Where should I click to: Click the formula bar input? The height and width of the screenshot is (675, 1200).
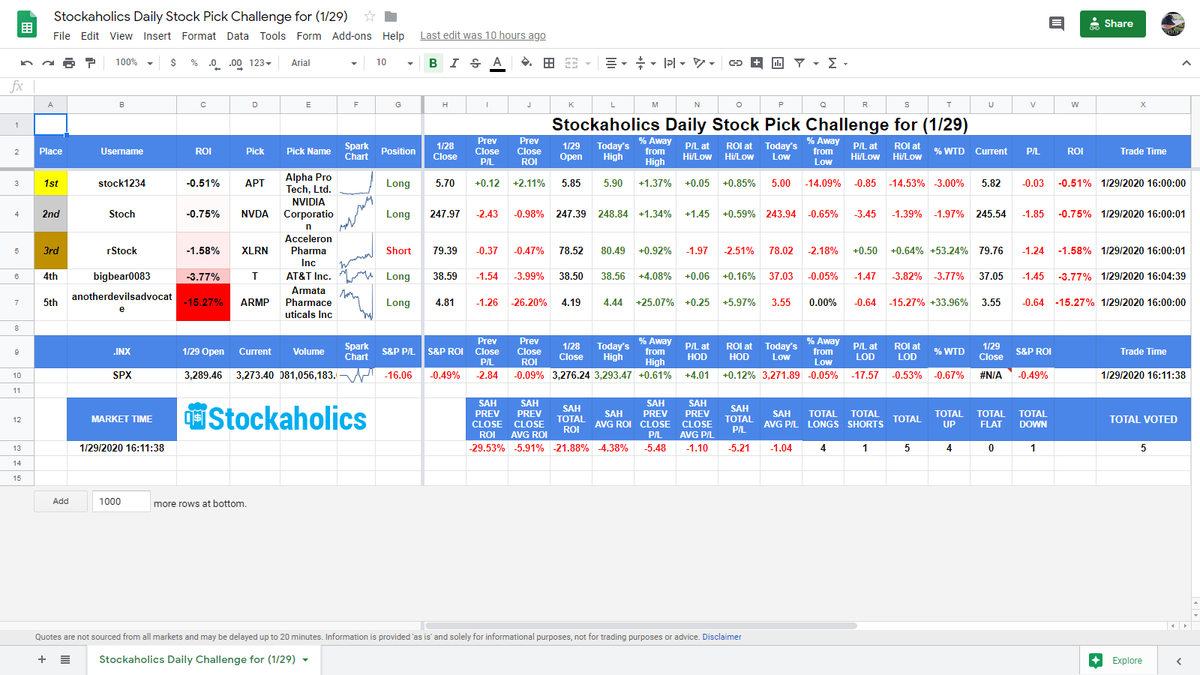pyautogui.click(x=615, y=86)
